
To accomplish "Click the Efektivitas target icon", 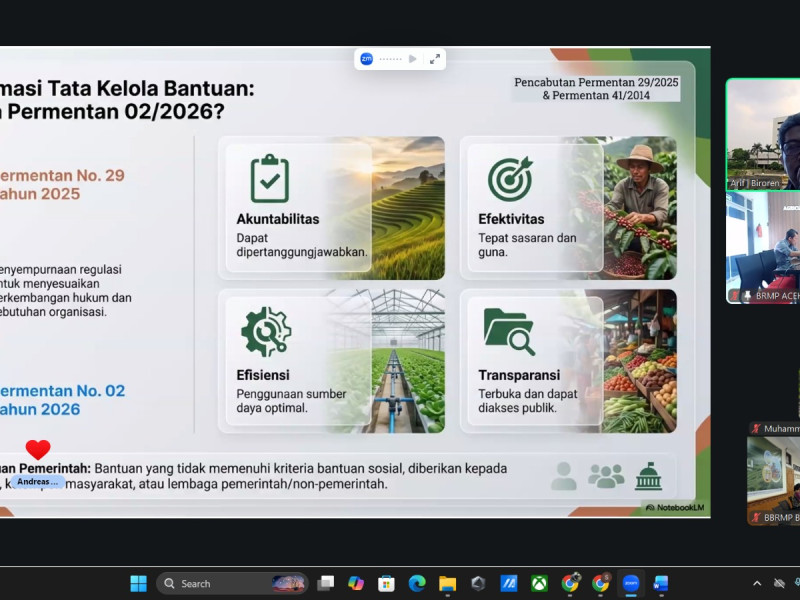I will pos(509,179).
